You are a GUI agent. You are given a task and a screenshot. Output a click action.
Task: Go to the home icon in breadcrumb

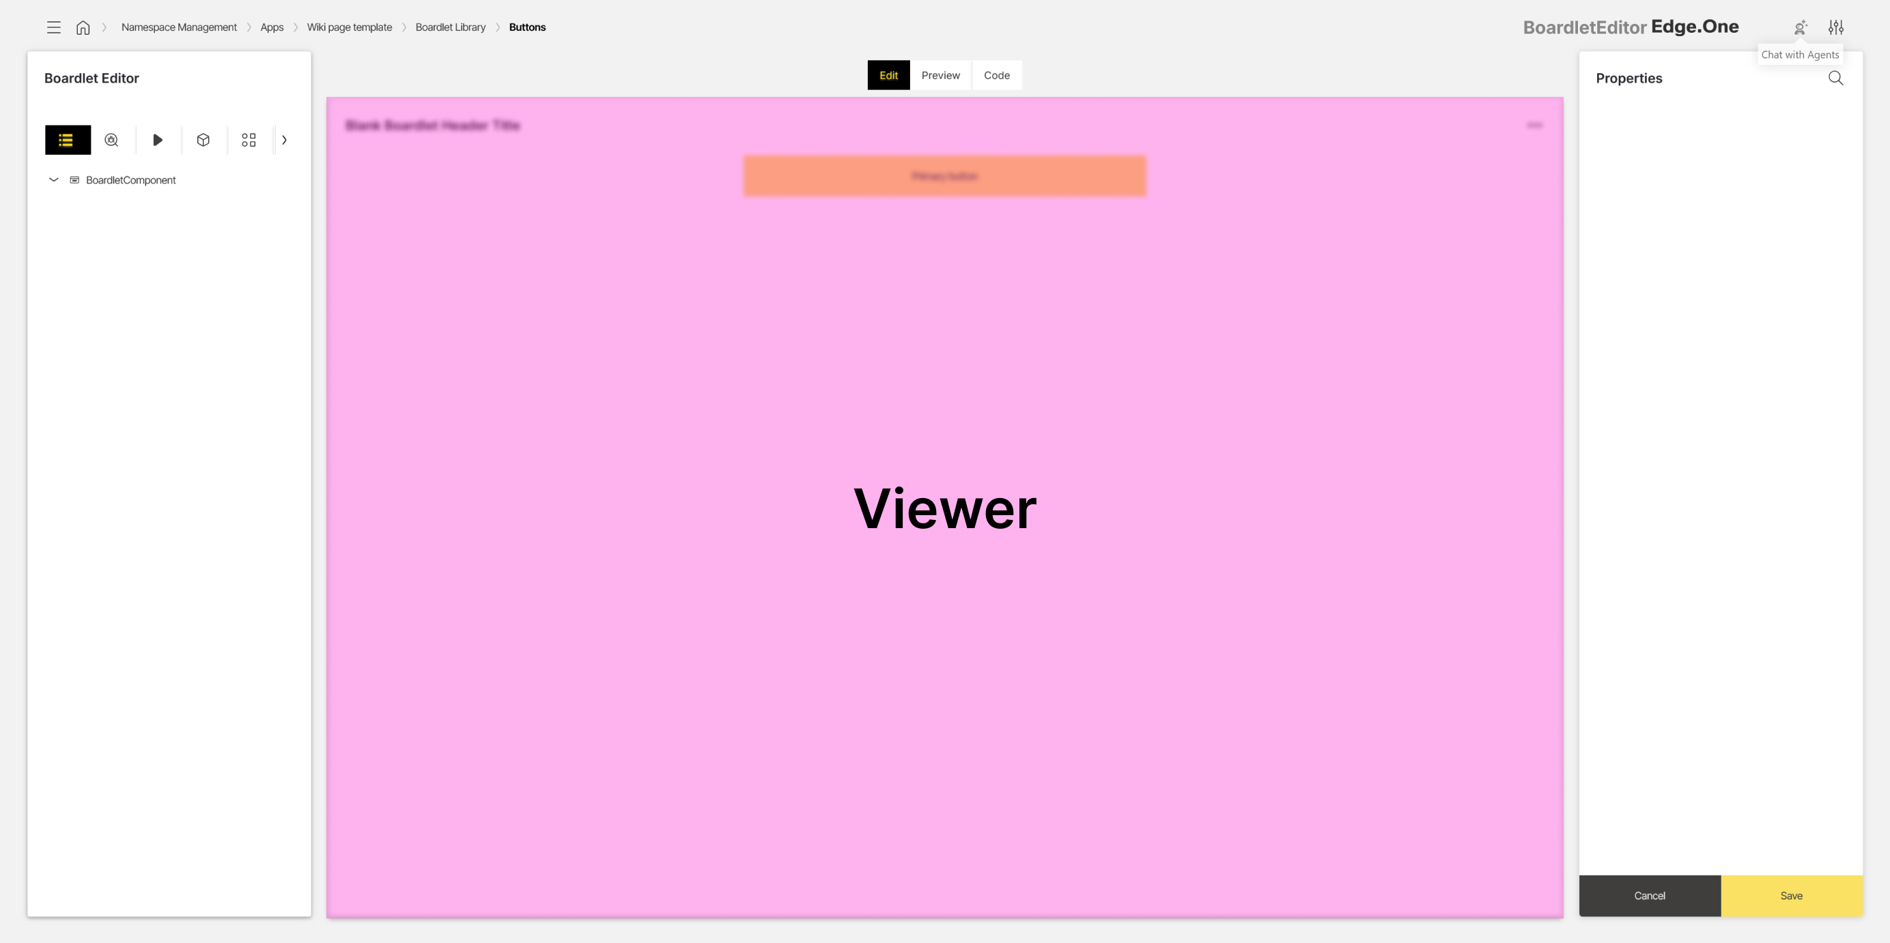click(x=83, y=28)
